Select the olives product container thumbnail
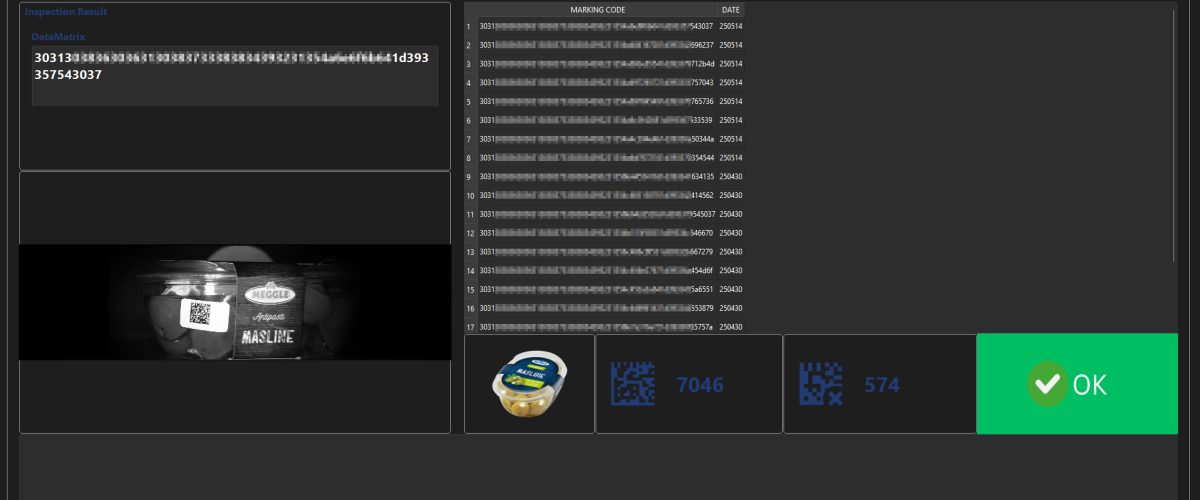 [x=529, y=385]
